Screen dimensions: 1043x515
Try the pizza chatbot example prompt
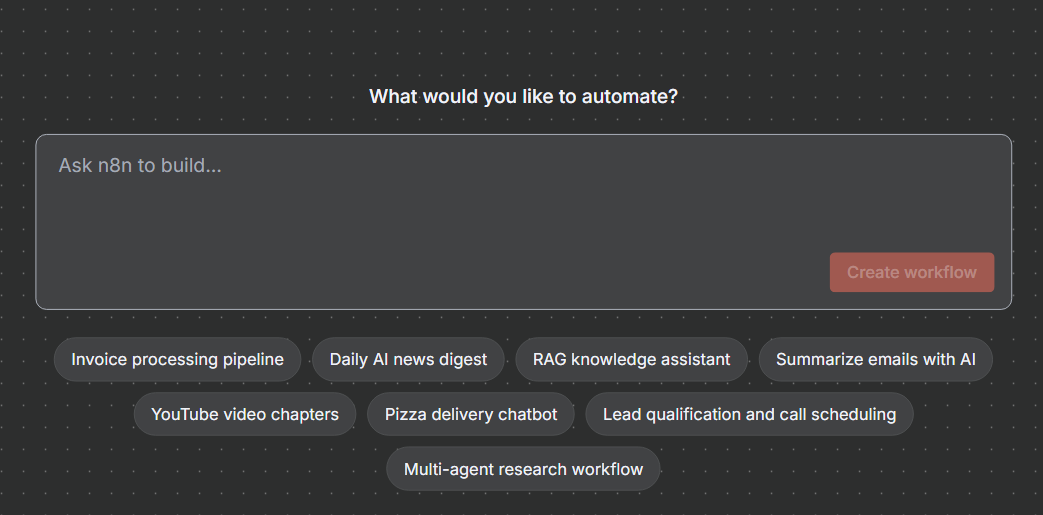click(x=471, y=414)
